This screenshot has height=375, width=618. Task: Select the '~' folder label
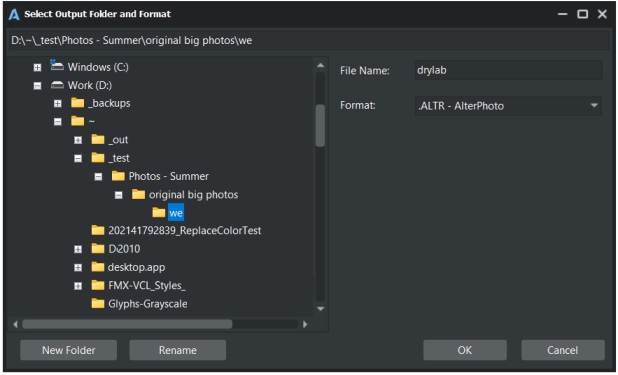pyautogui.click(x=91, y=121)
